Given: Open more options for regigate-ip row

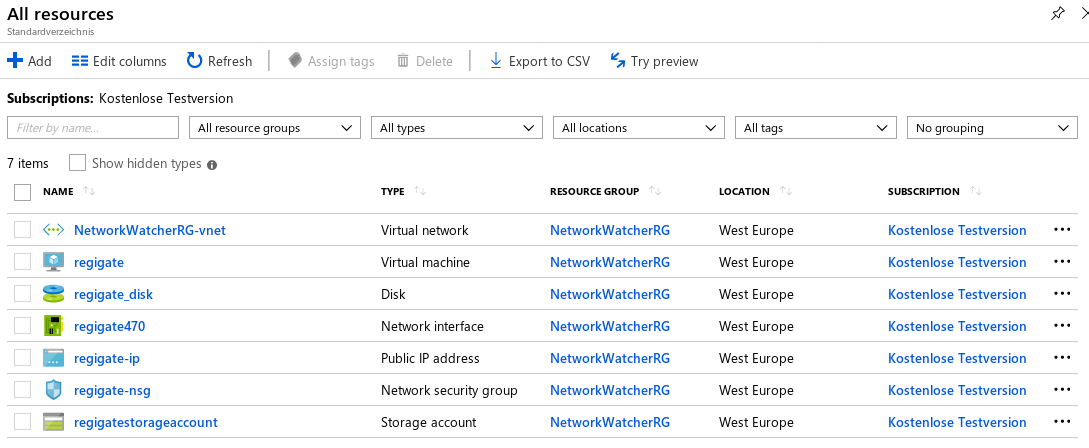Looking at the screenshot, I should click(1062, 358).
